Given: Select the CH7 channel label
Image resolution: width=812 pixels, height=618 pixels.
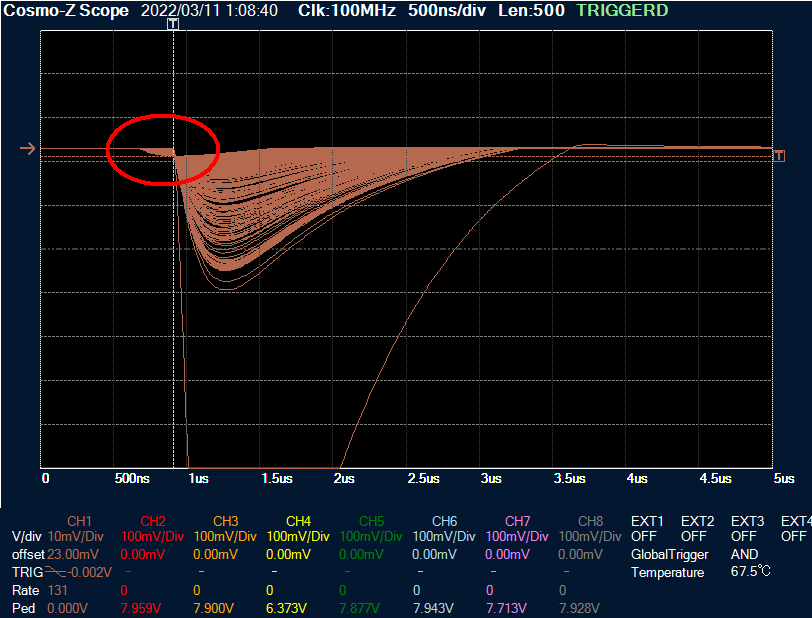Looking at the screenshot, I should tap(517, 521).
